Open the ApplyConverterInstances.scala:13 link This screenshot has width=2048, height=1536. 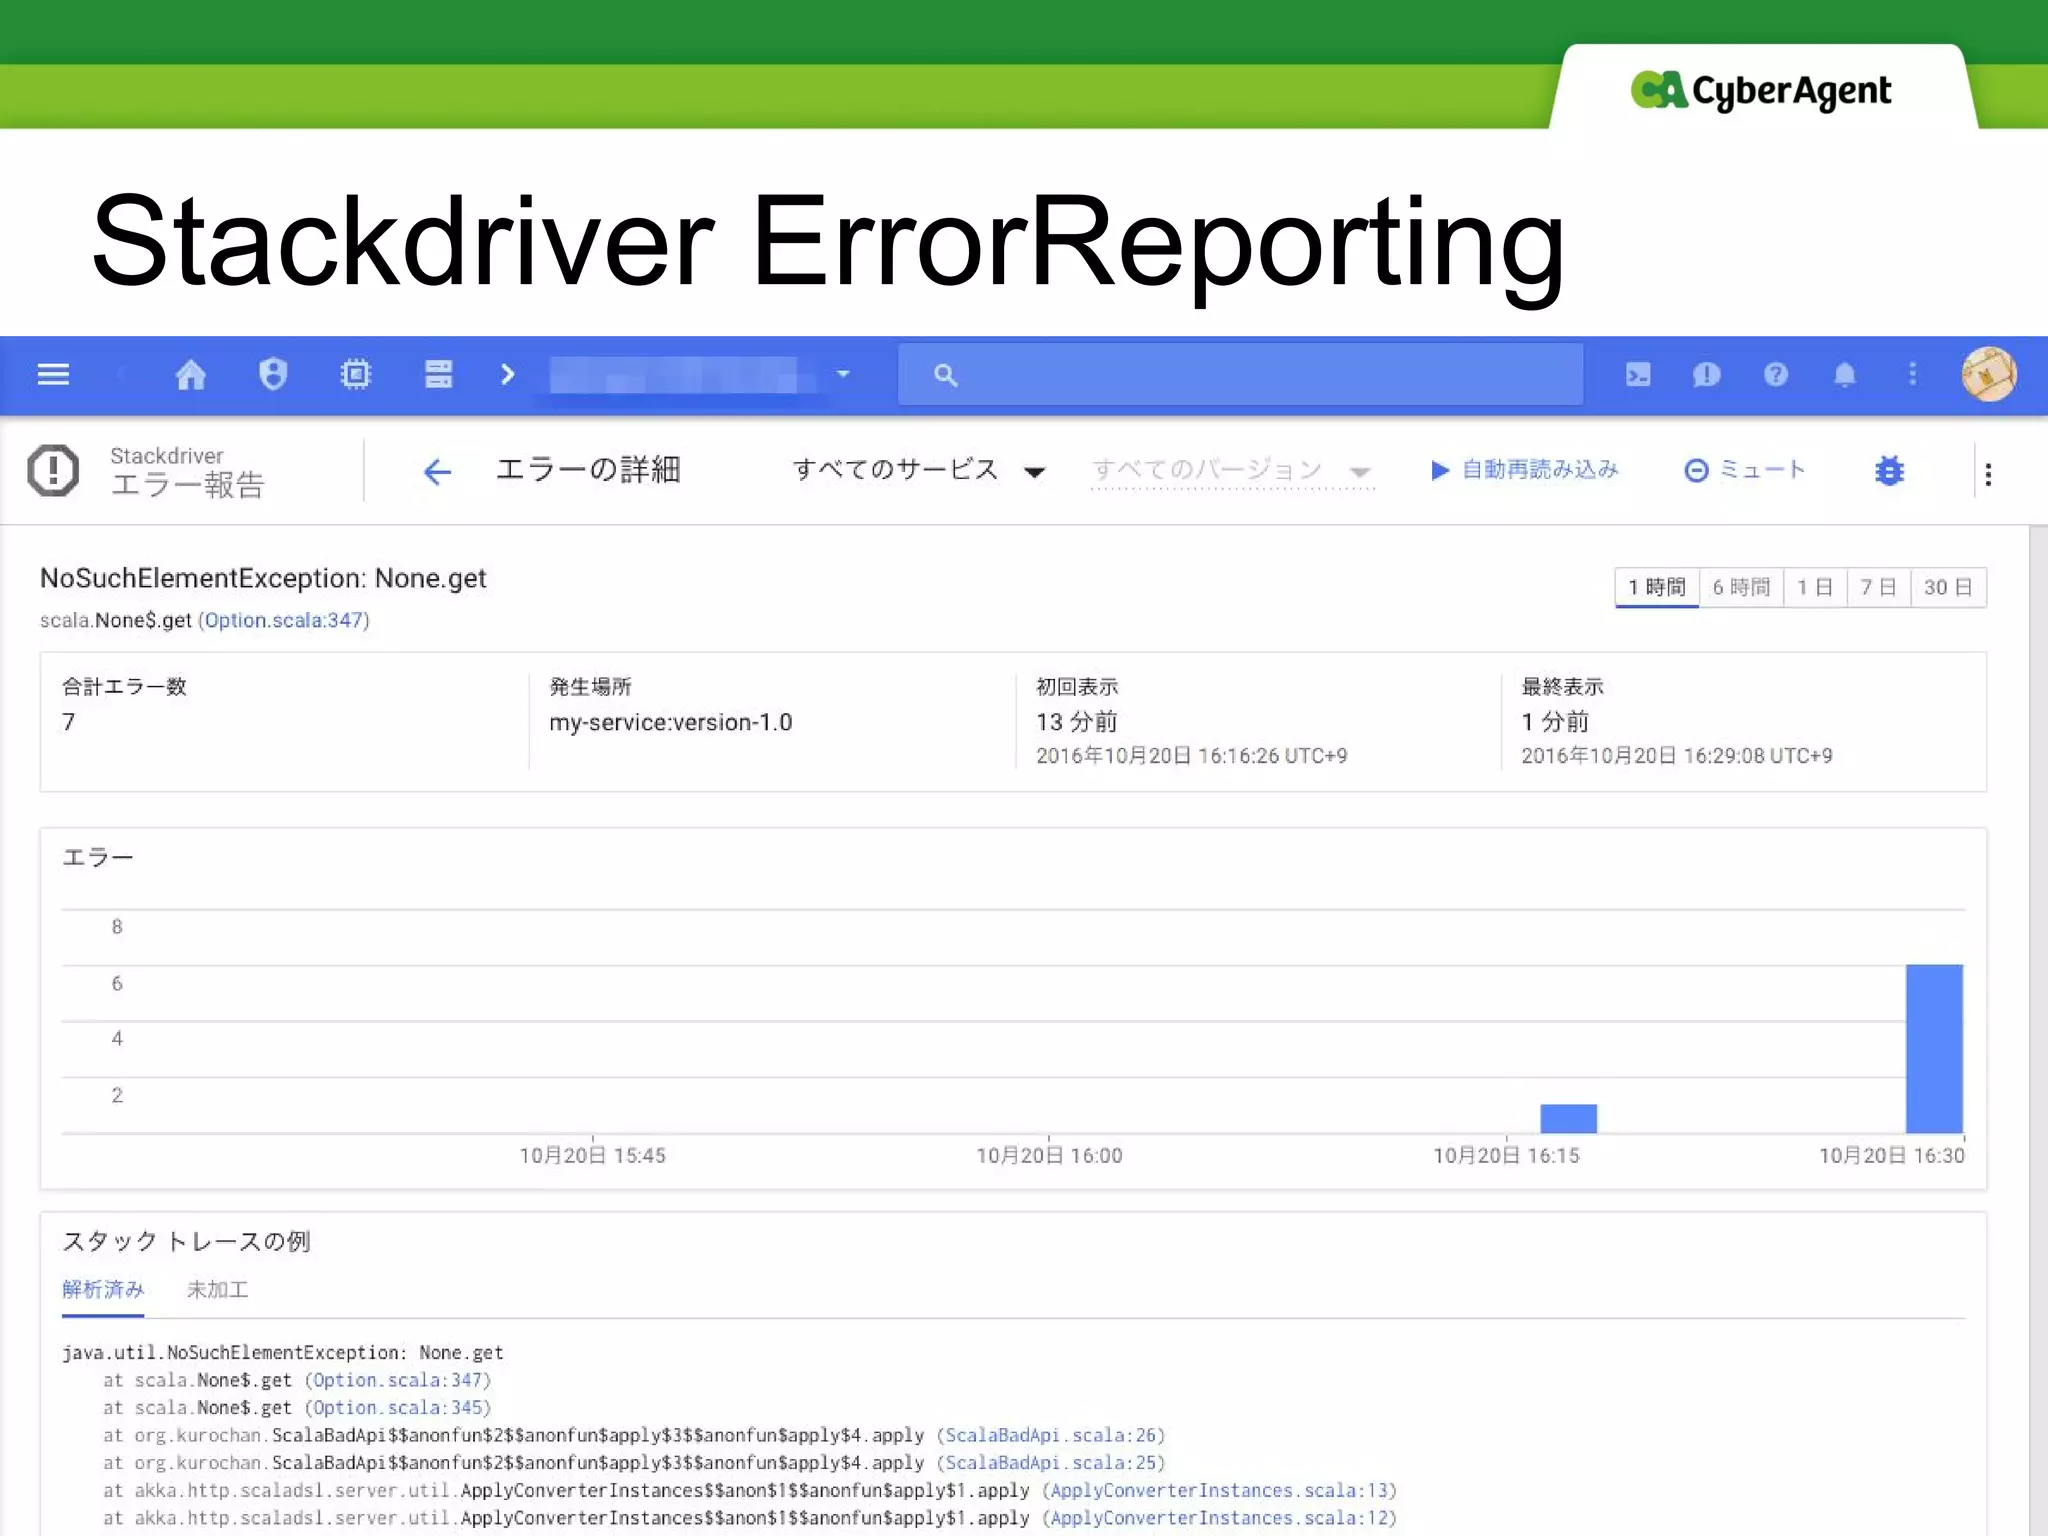click(1219, 1491)
